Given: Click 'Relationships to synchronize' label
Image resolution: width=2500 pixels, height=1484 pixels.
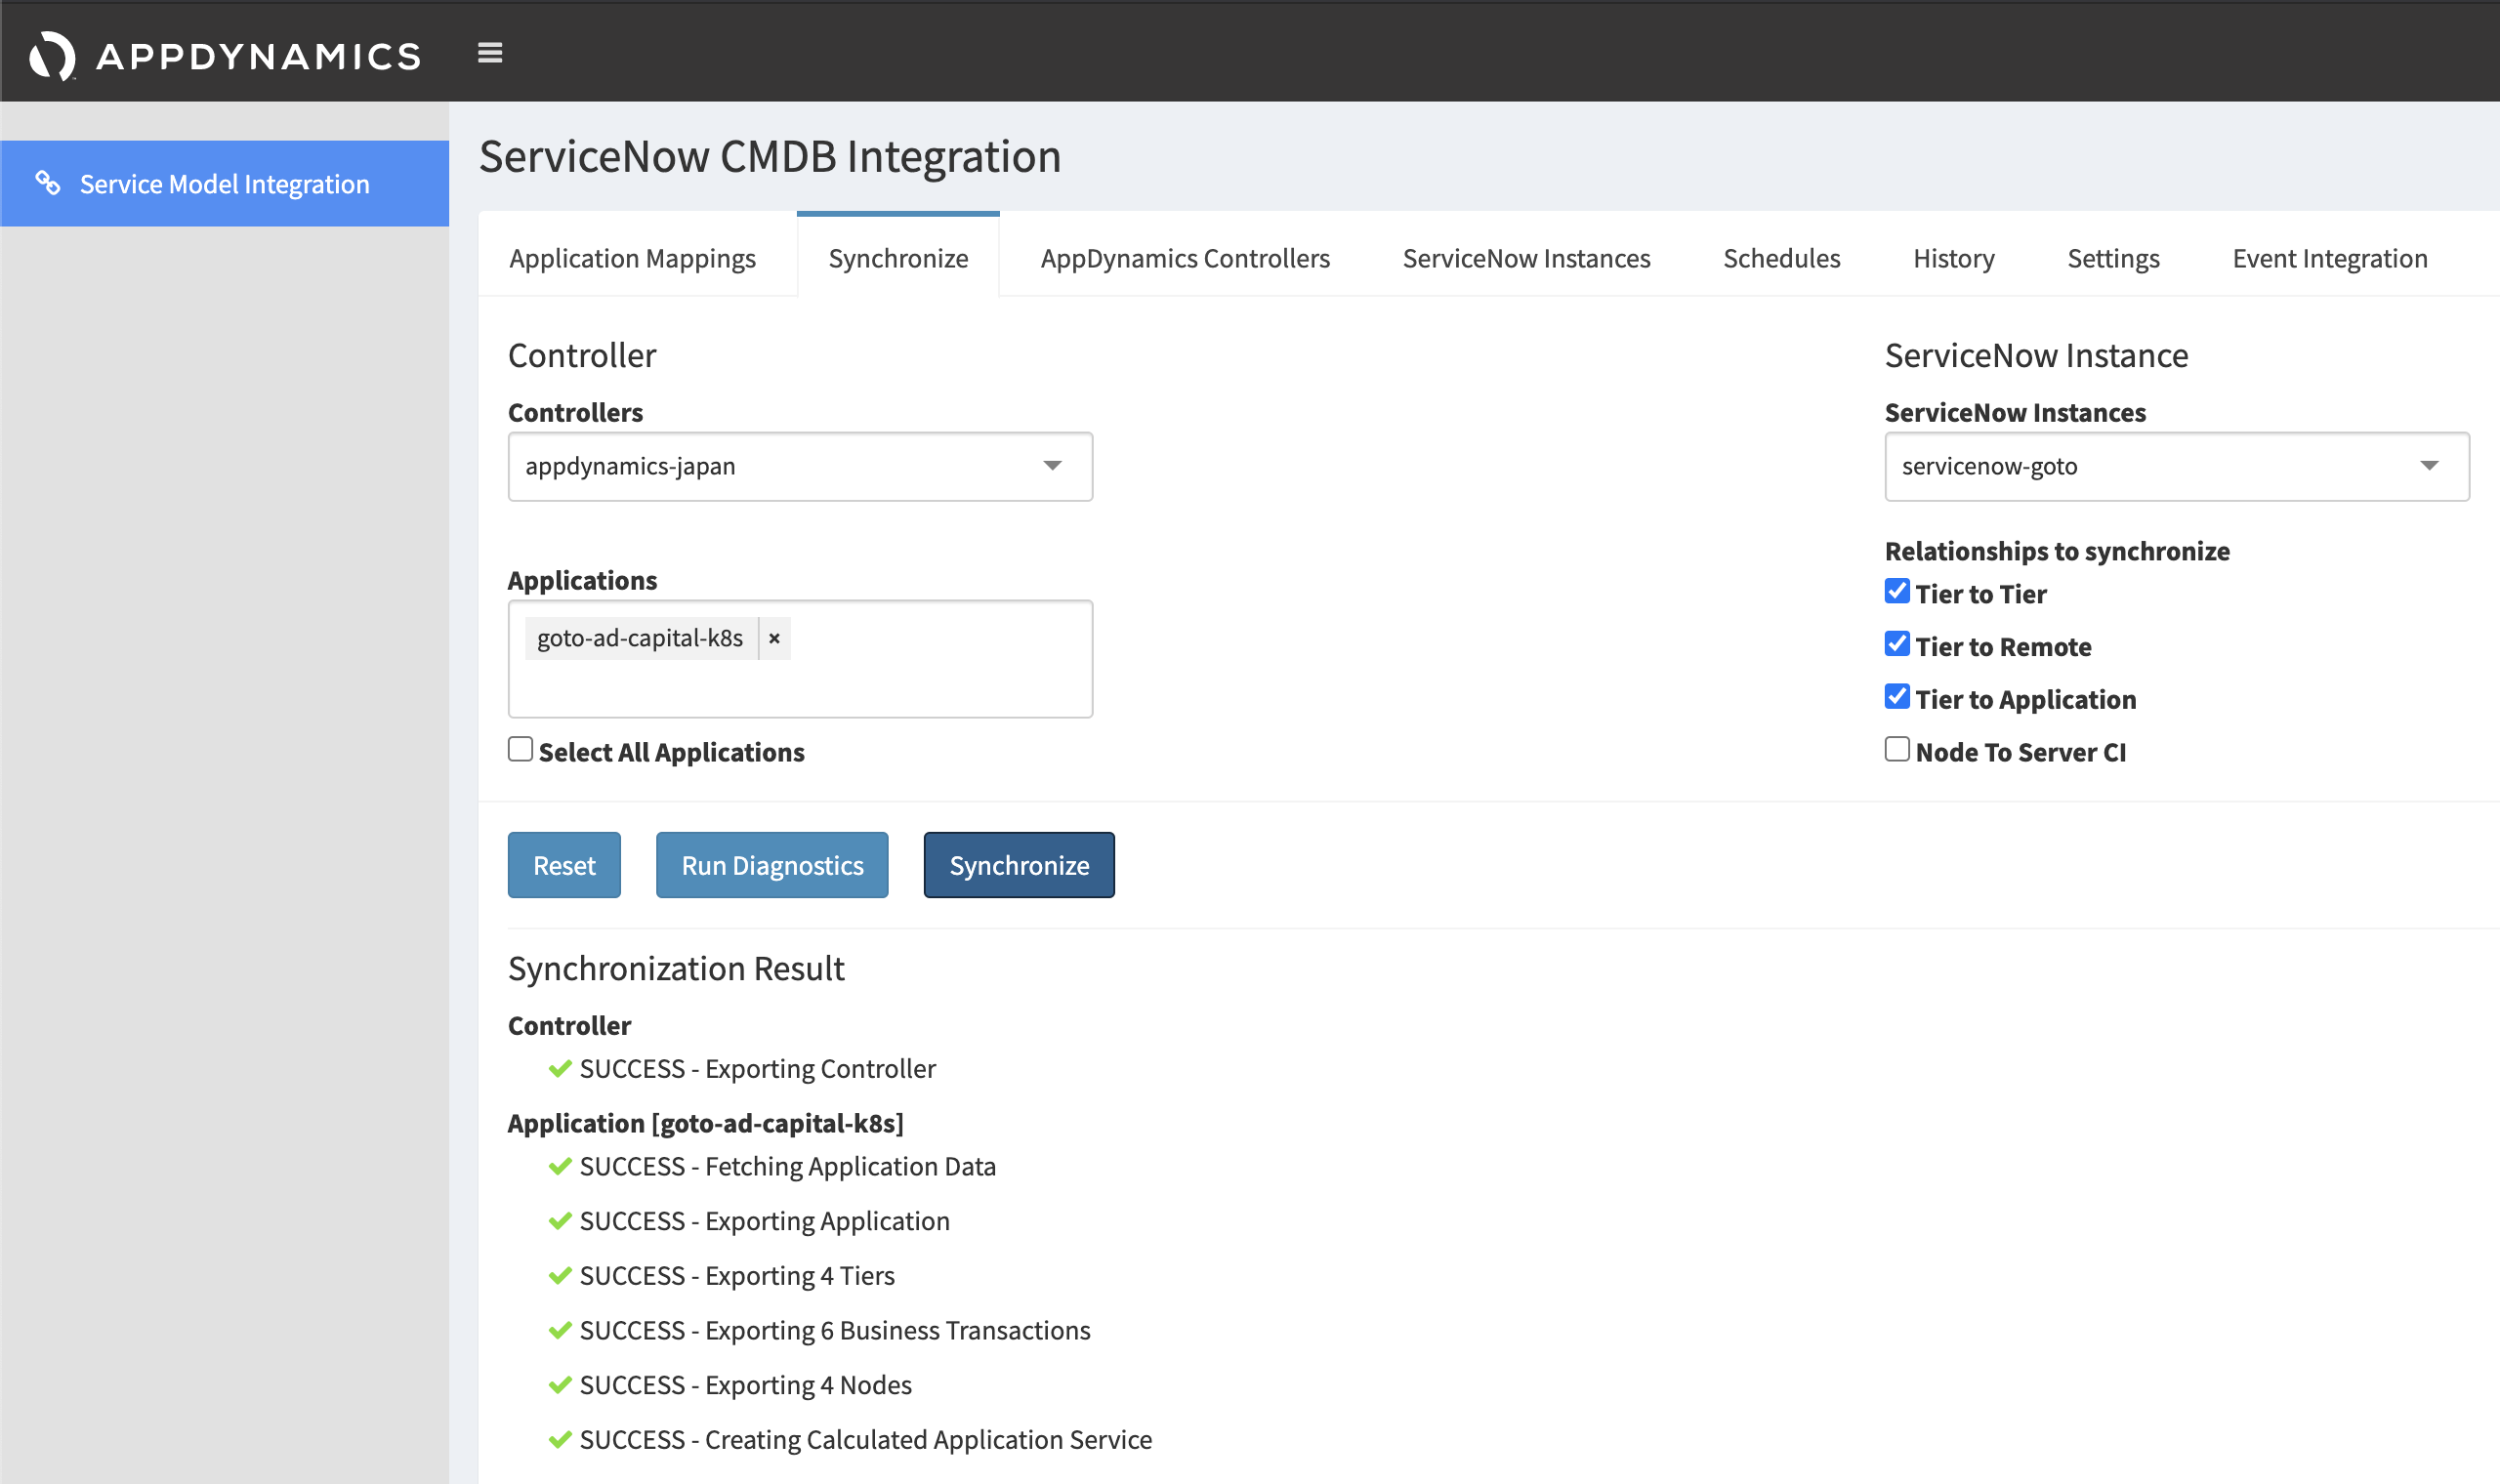Looking at the screenshot, I should [x=2057, y=551].
